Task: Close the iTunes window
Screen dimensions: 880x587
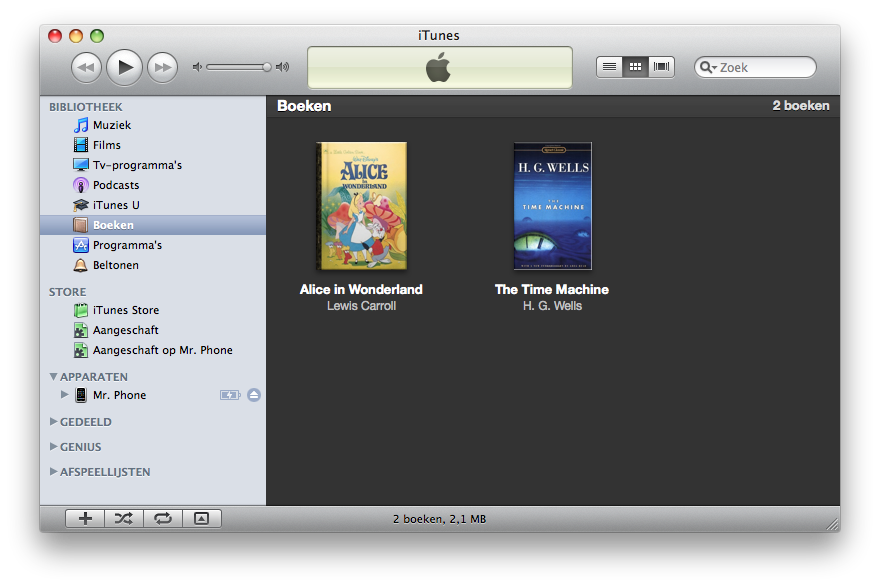Action: (55, 36)
